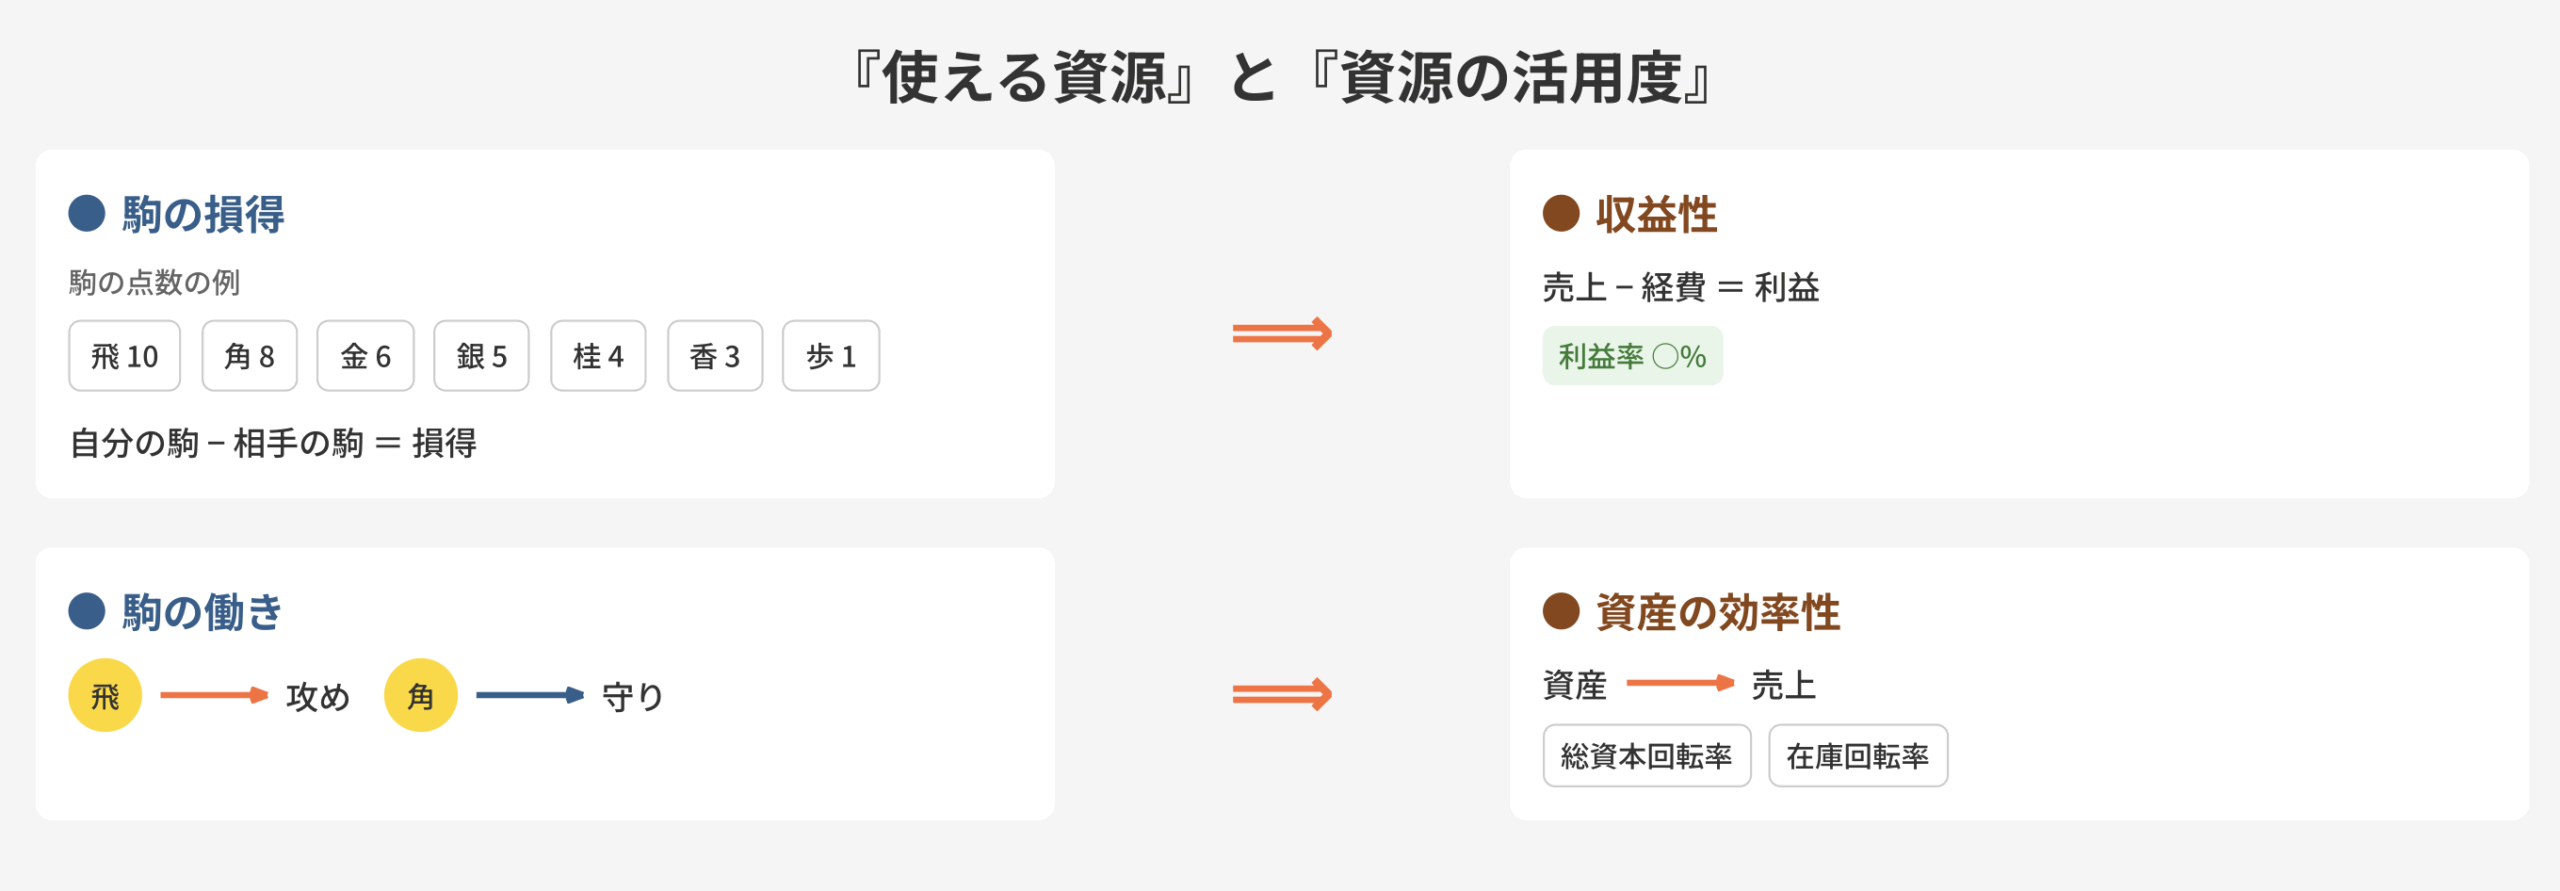Click the yellow 飛 circle icon
Viewport: 2560px width, 891px height.
(105, 695)
